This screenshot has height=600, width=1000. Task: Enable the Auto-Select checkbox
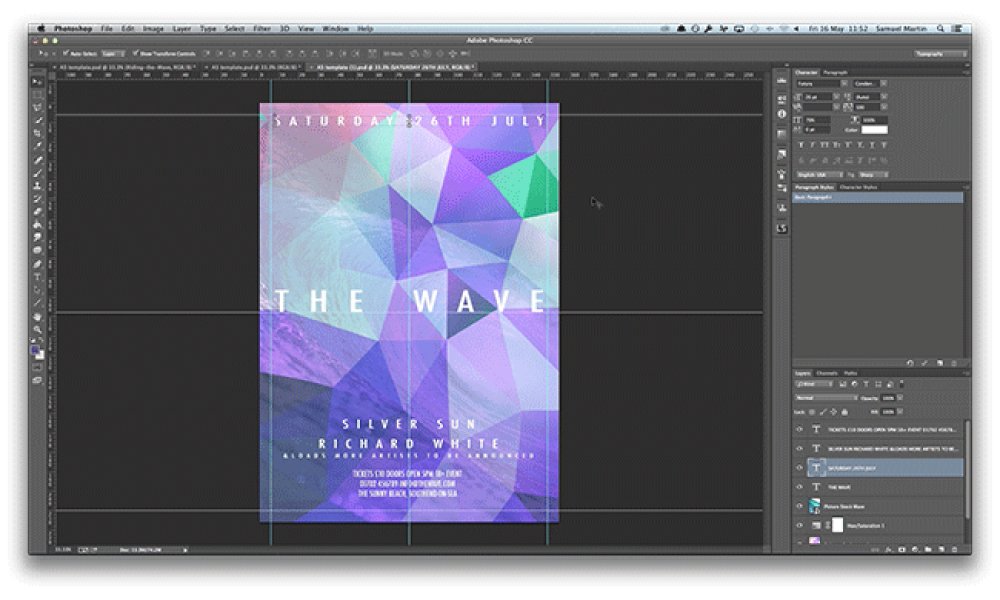click(66, 53)
